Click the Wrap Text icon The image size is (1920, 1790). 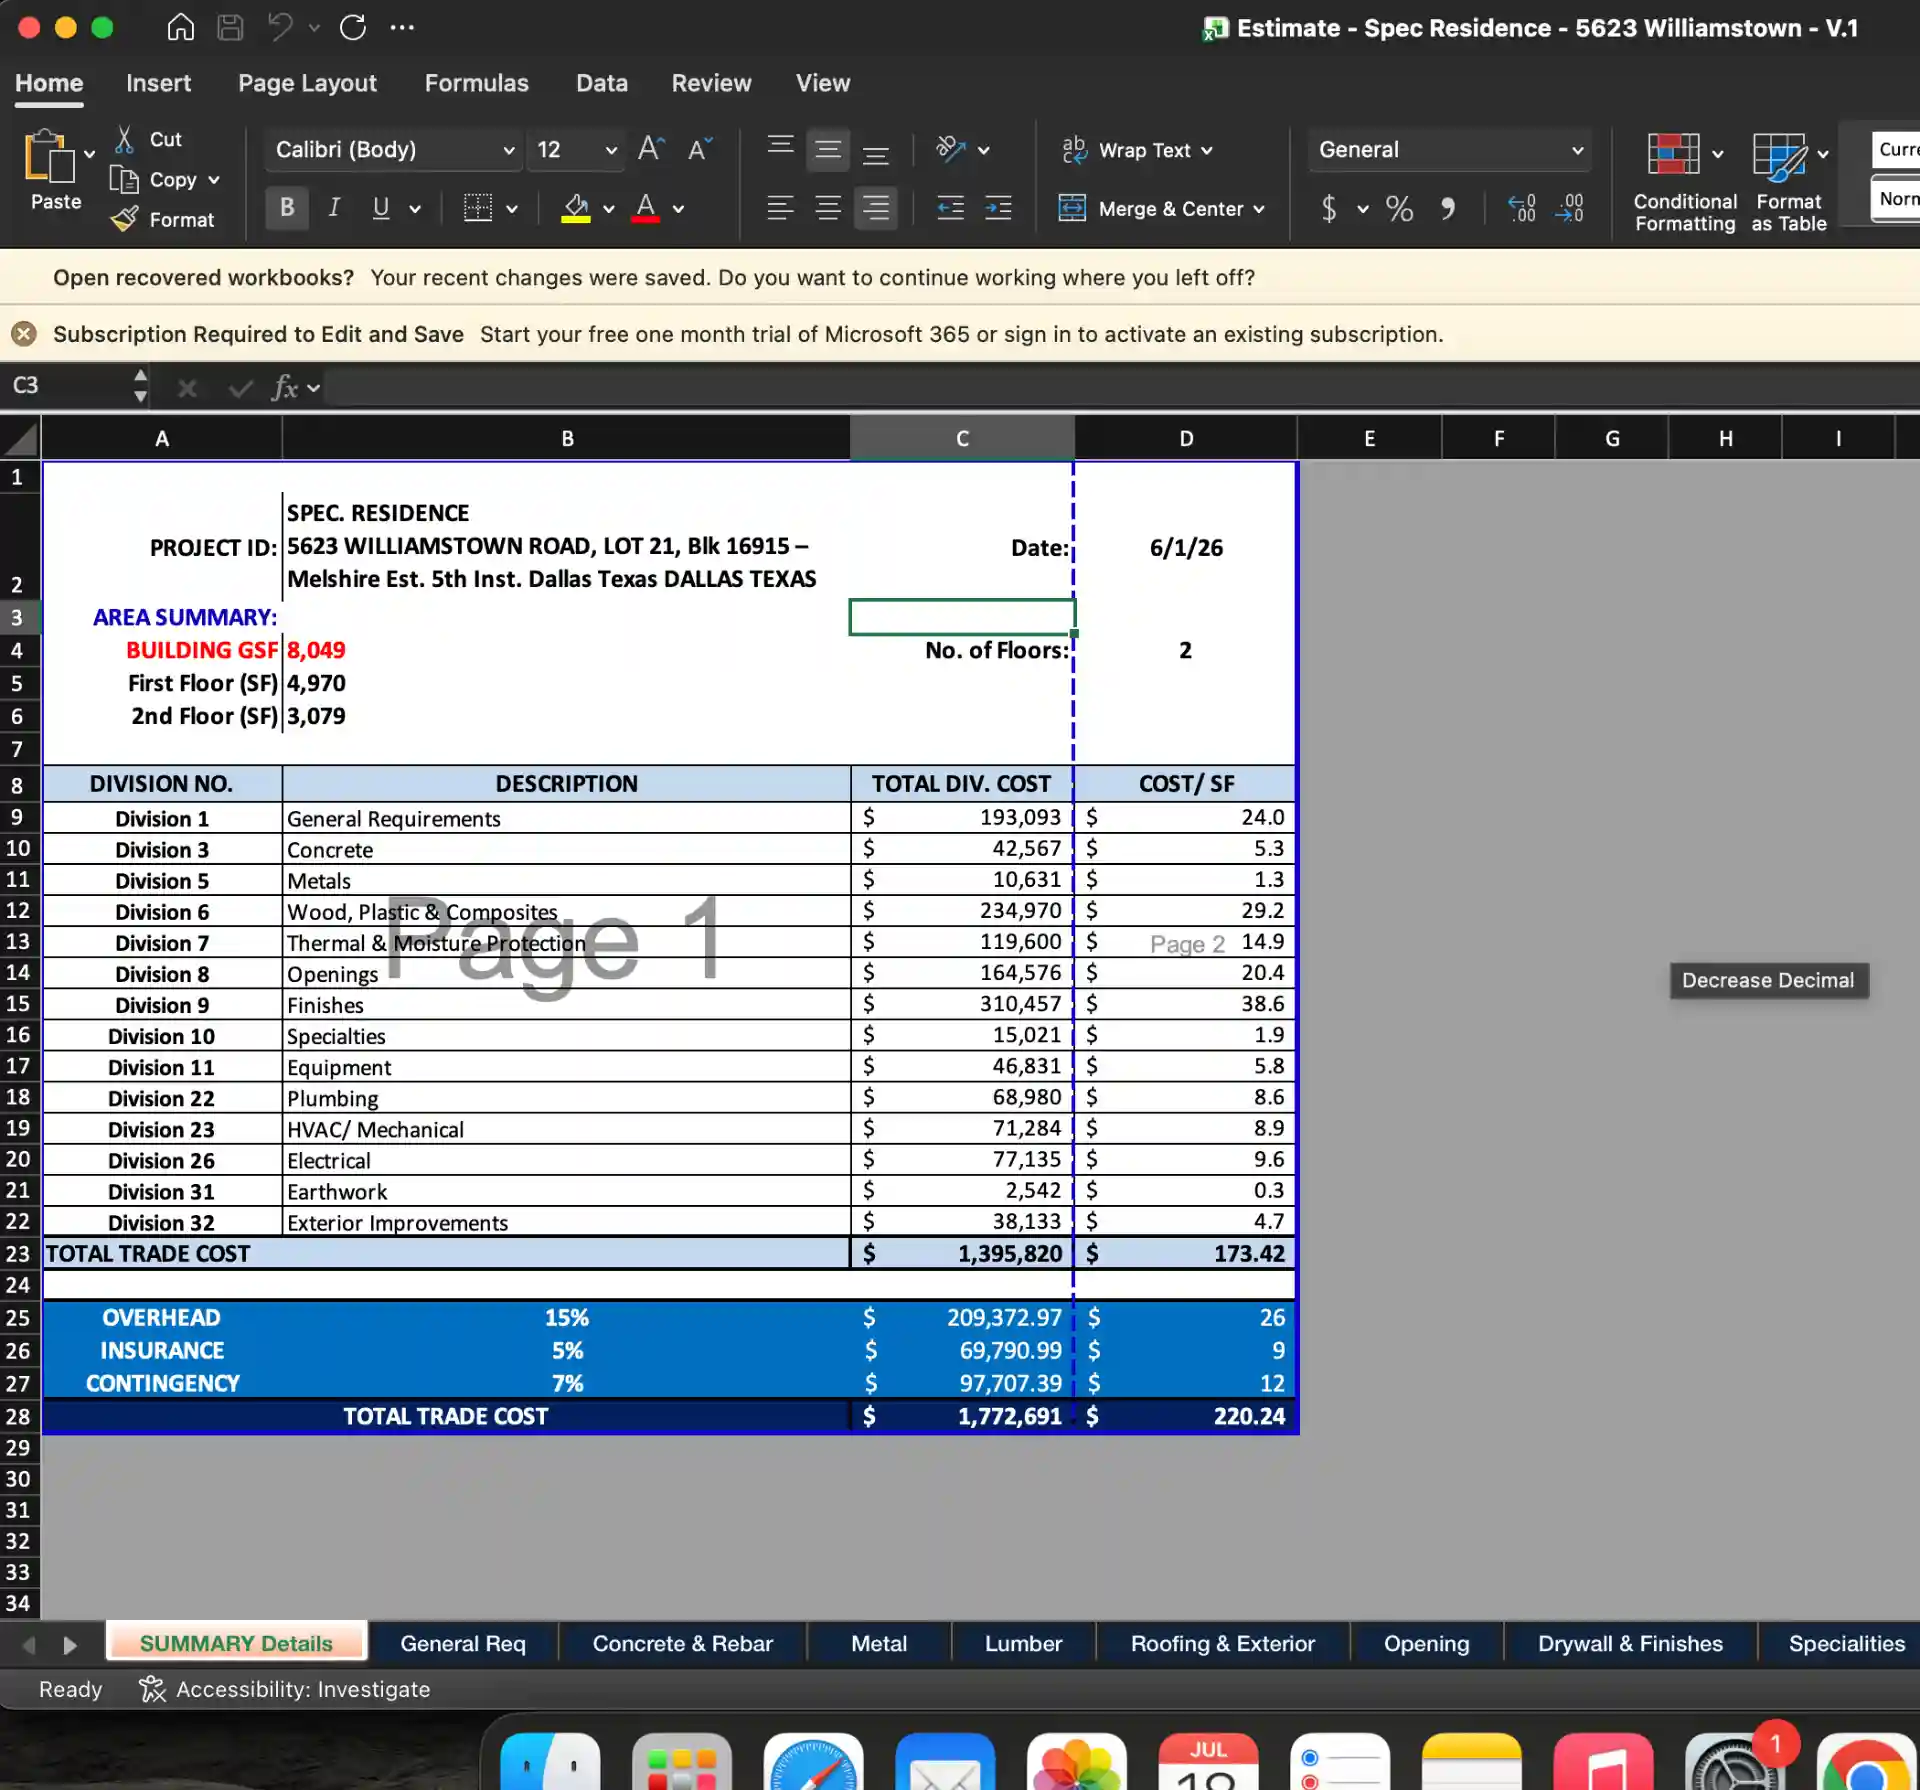point(1074,150)
